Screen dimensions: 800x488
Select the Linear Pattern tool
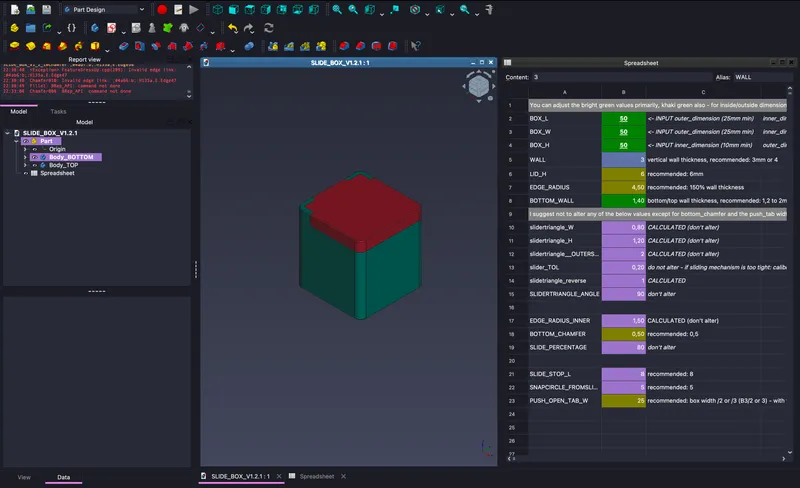pos(289,46)
